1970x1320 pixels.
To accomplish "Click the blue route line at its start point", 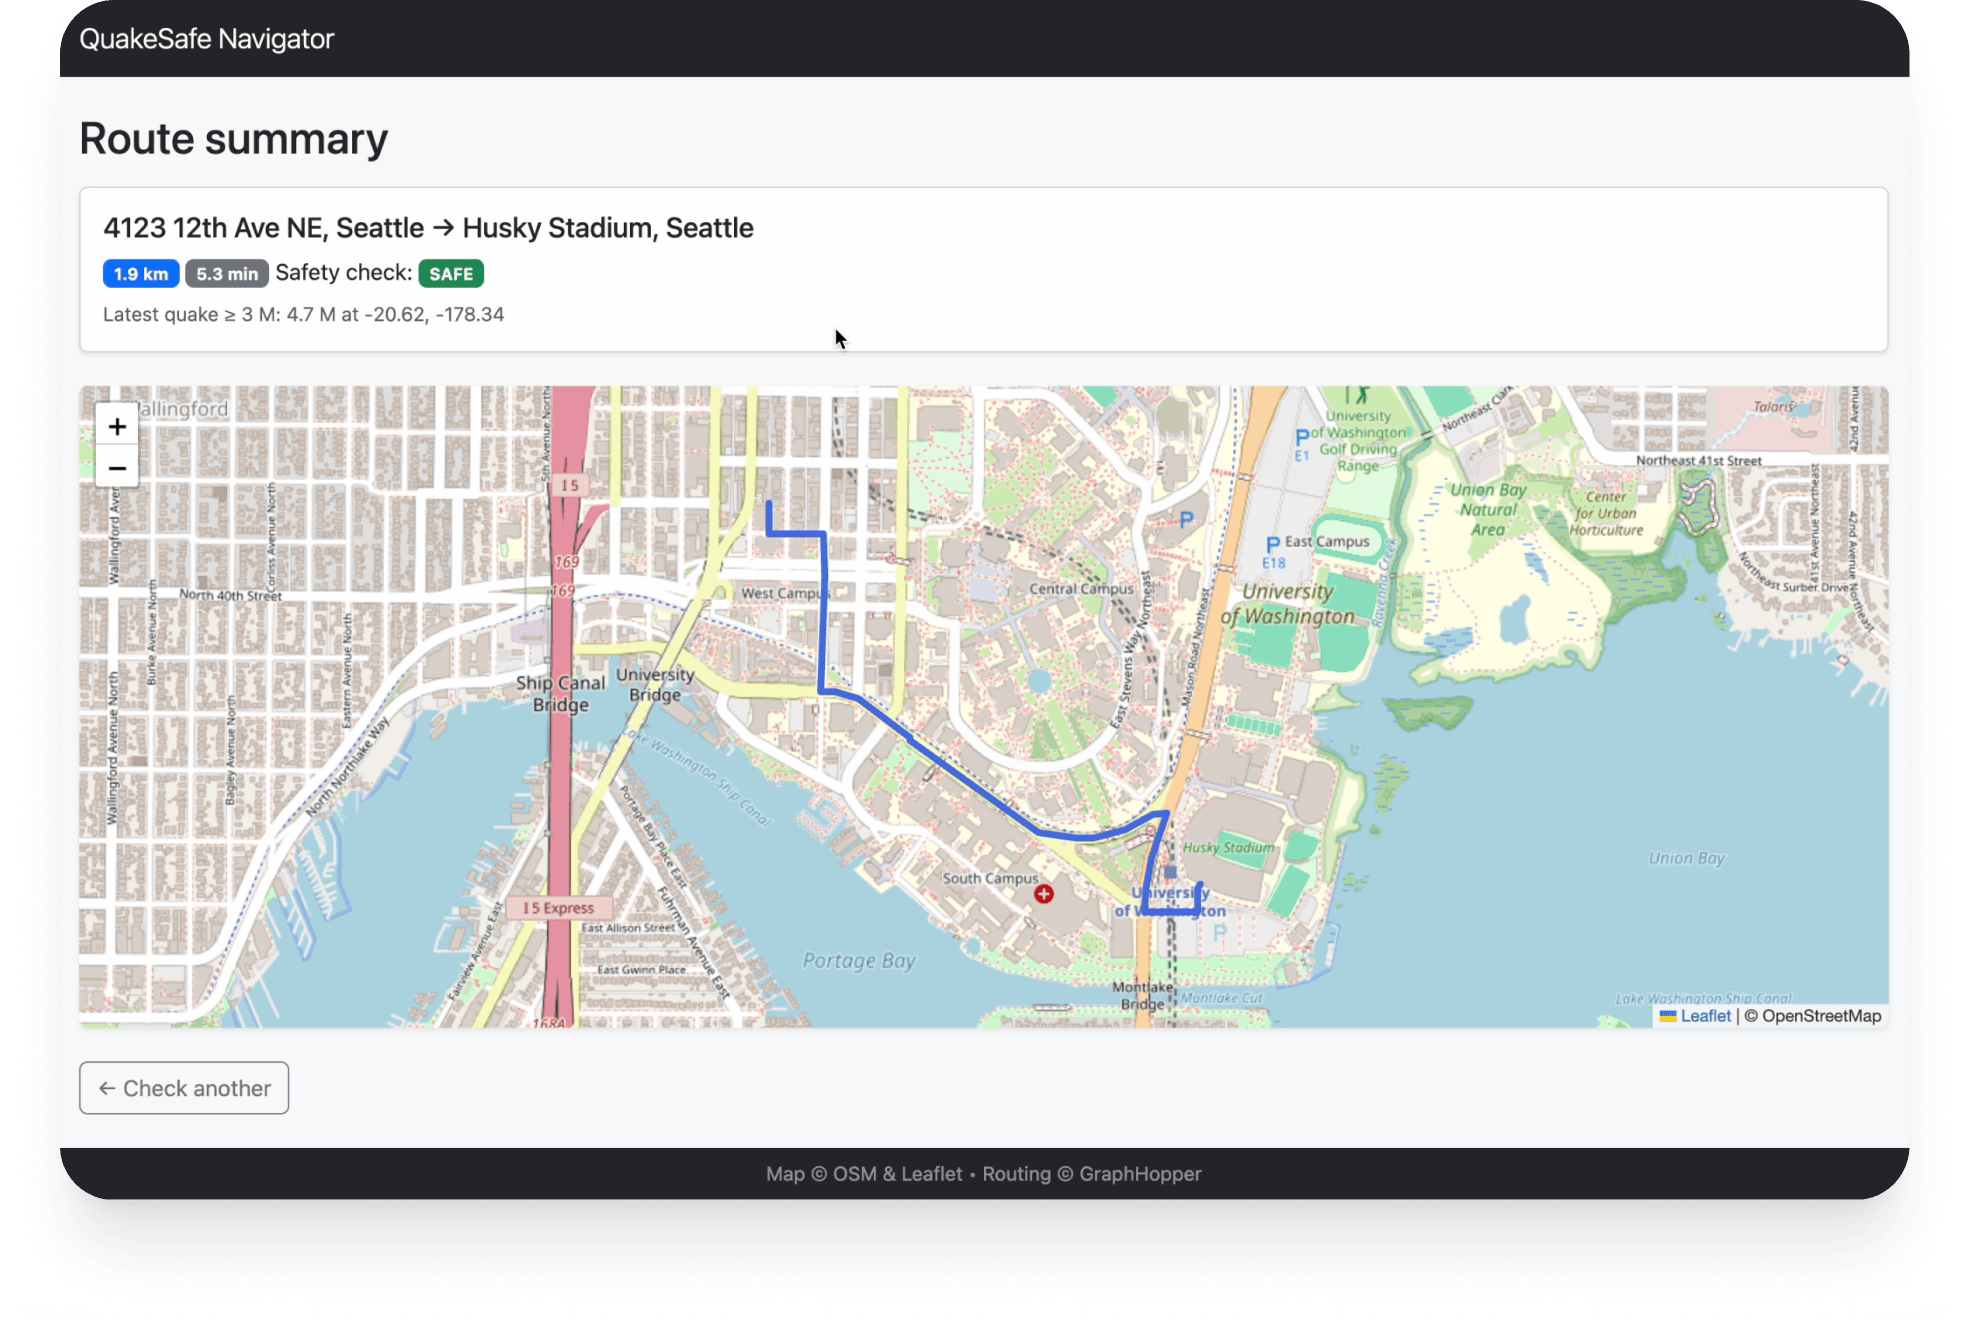I will pos(769,505).
